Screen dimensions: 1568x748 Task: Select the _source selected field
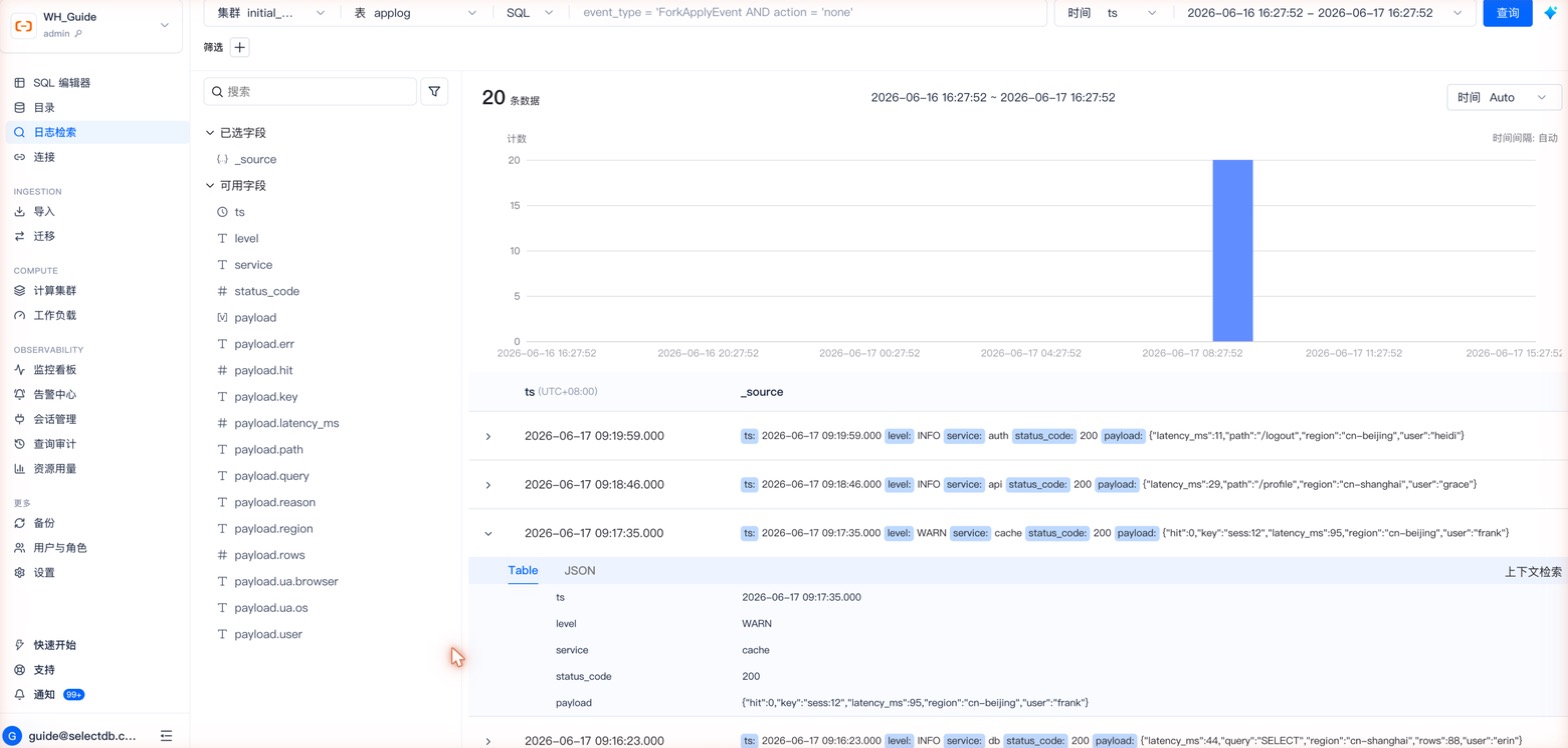point(255,159)
